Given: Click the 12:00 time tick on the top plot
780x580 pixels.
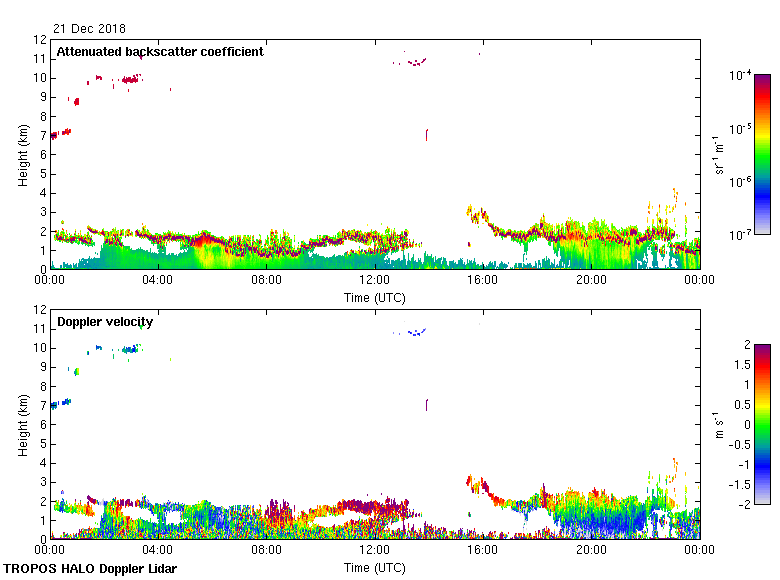Looking at the screenshot, I should point(374,282).
